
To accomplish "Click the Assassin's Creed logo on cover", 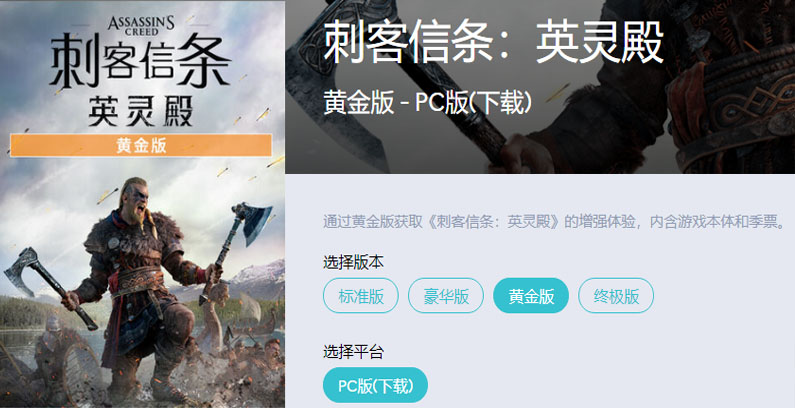I will [141, 25].
